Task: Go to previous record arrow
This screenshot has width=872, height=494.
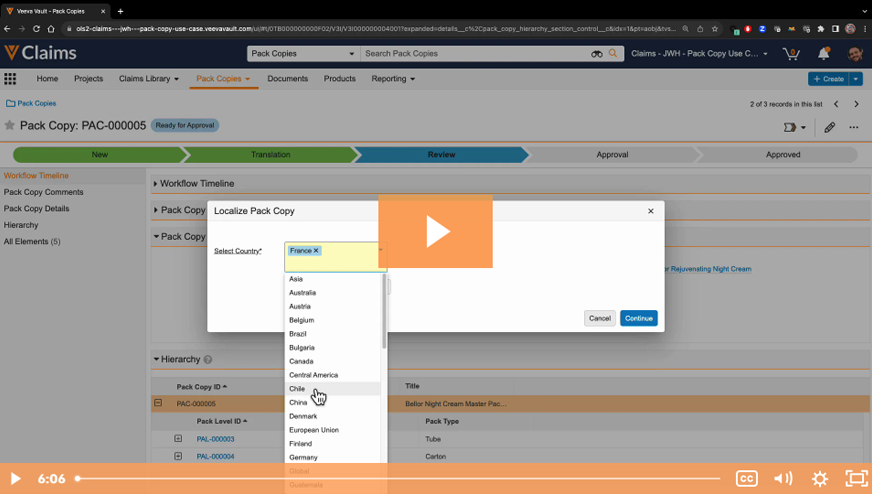Action: pos(836,104)
